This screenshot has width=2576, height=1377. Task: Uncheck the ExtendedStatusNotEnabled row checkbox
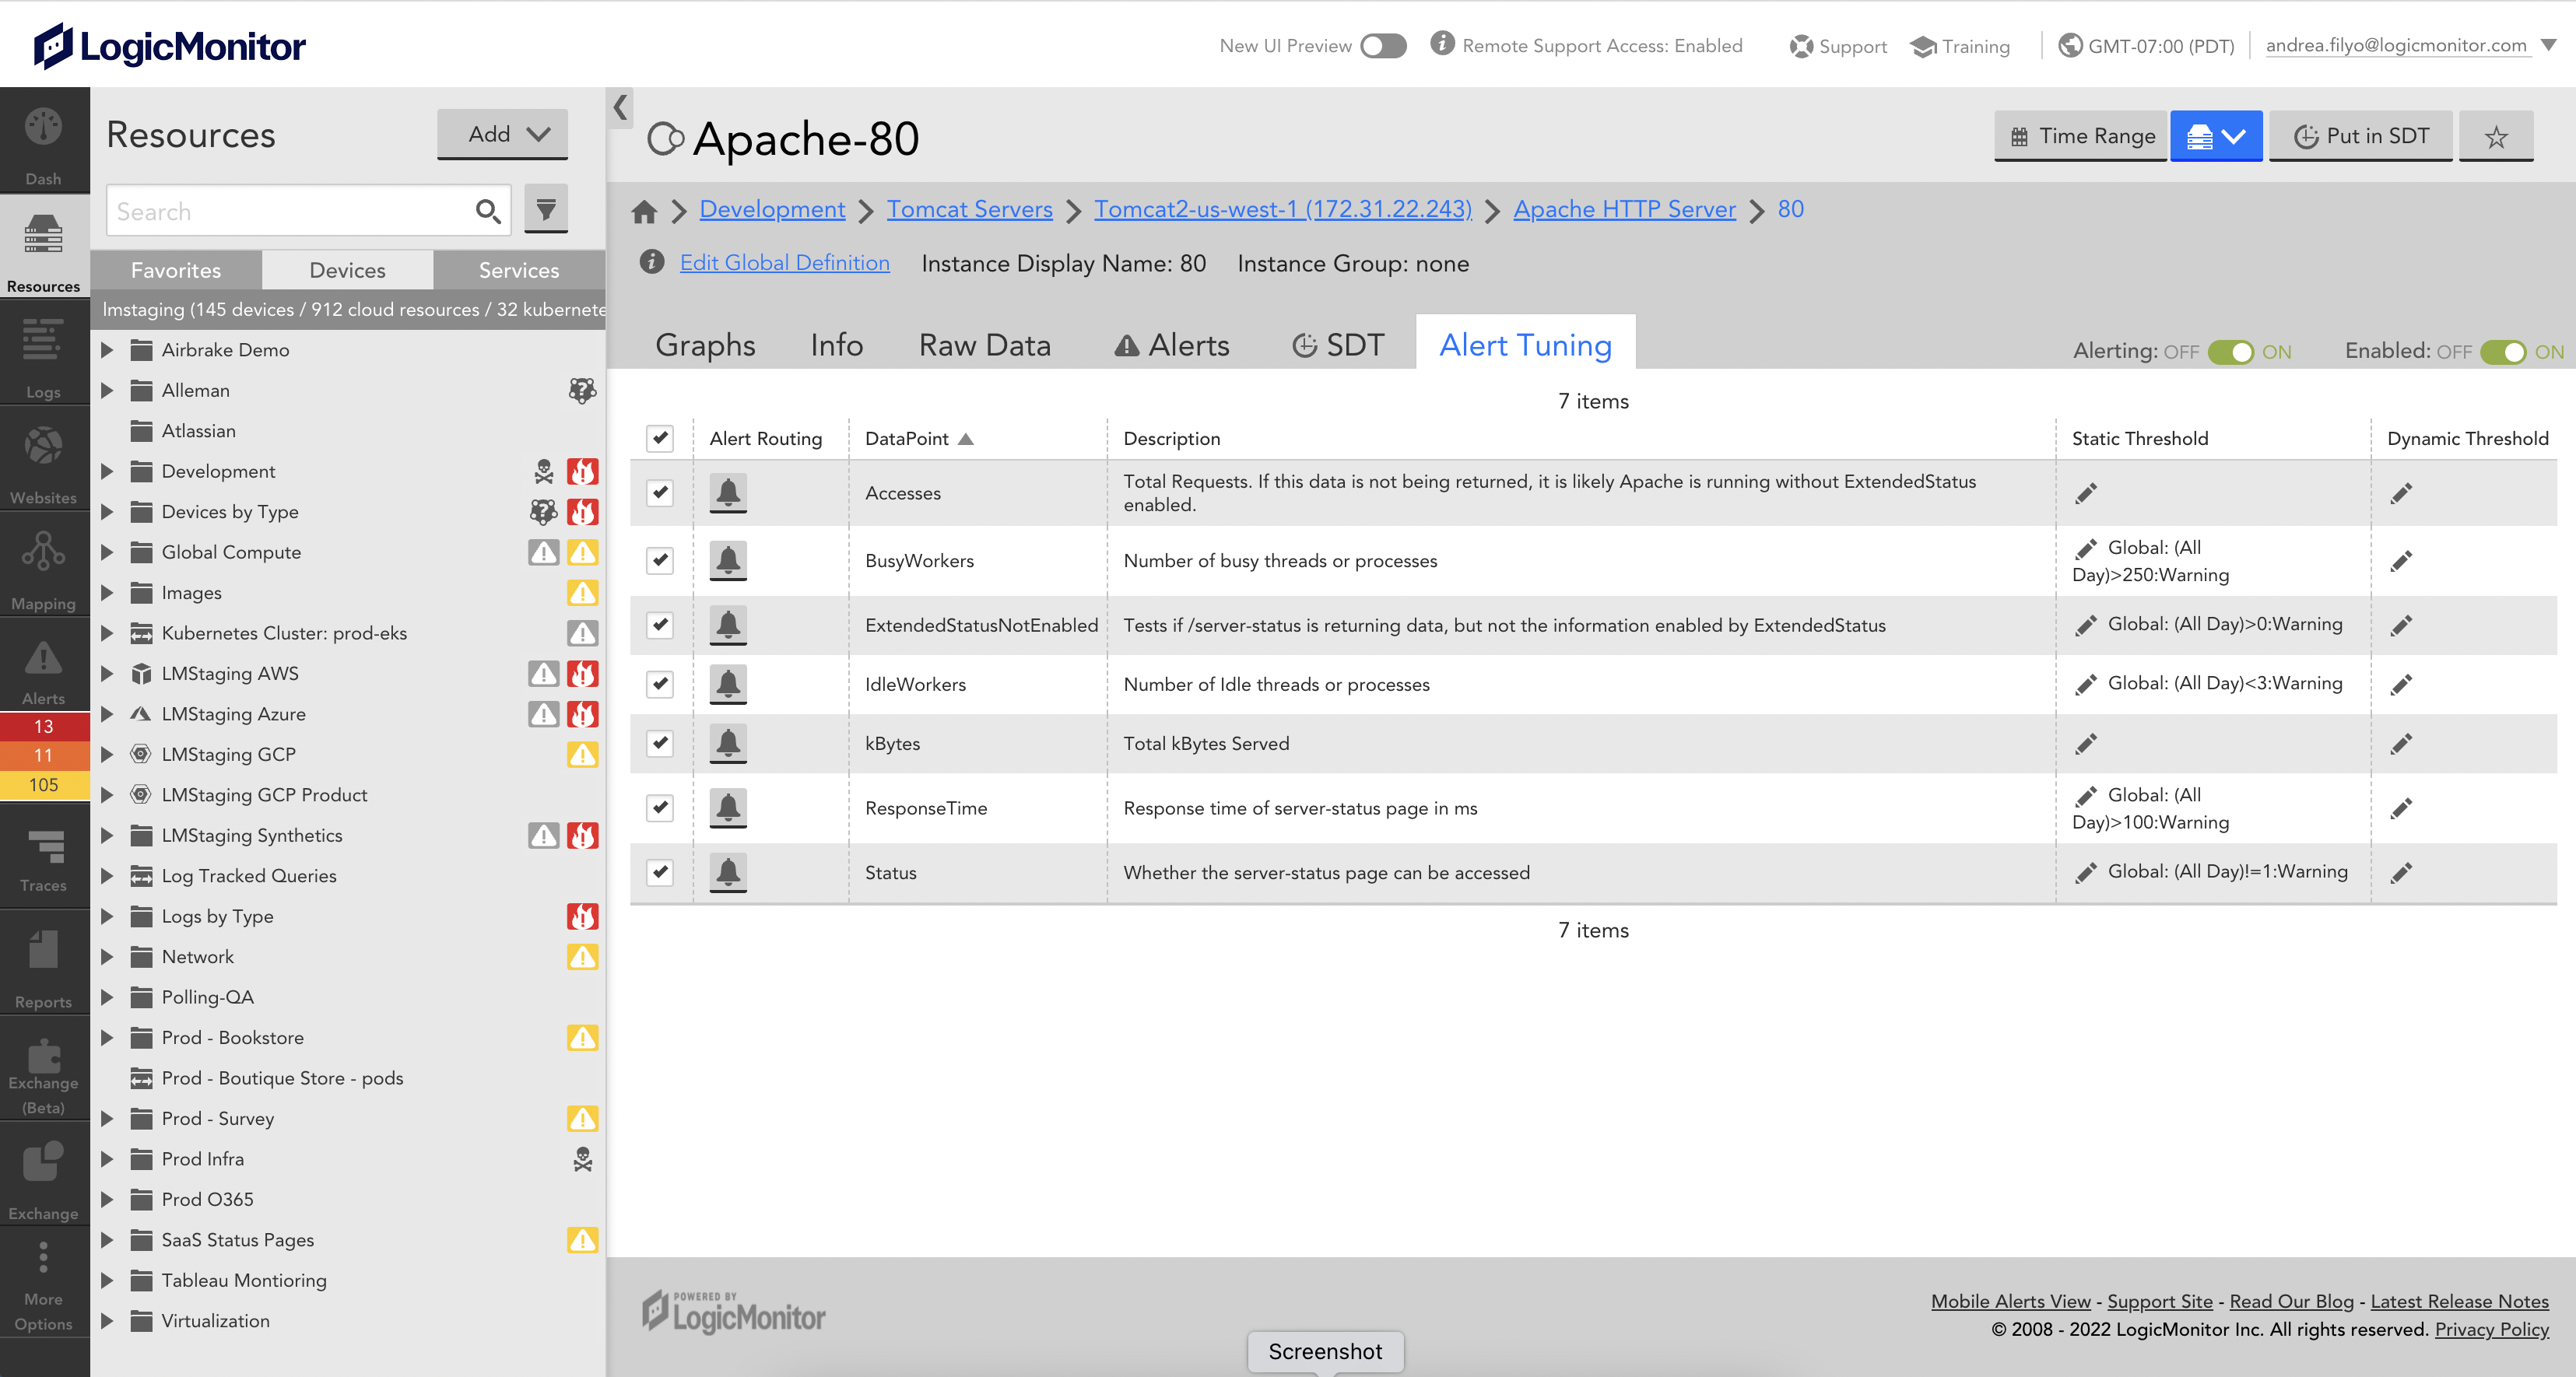pyautogui.click(x=660, y=625)
